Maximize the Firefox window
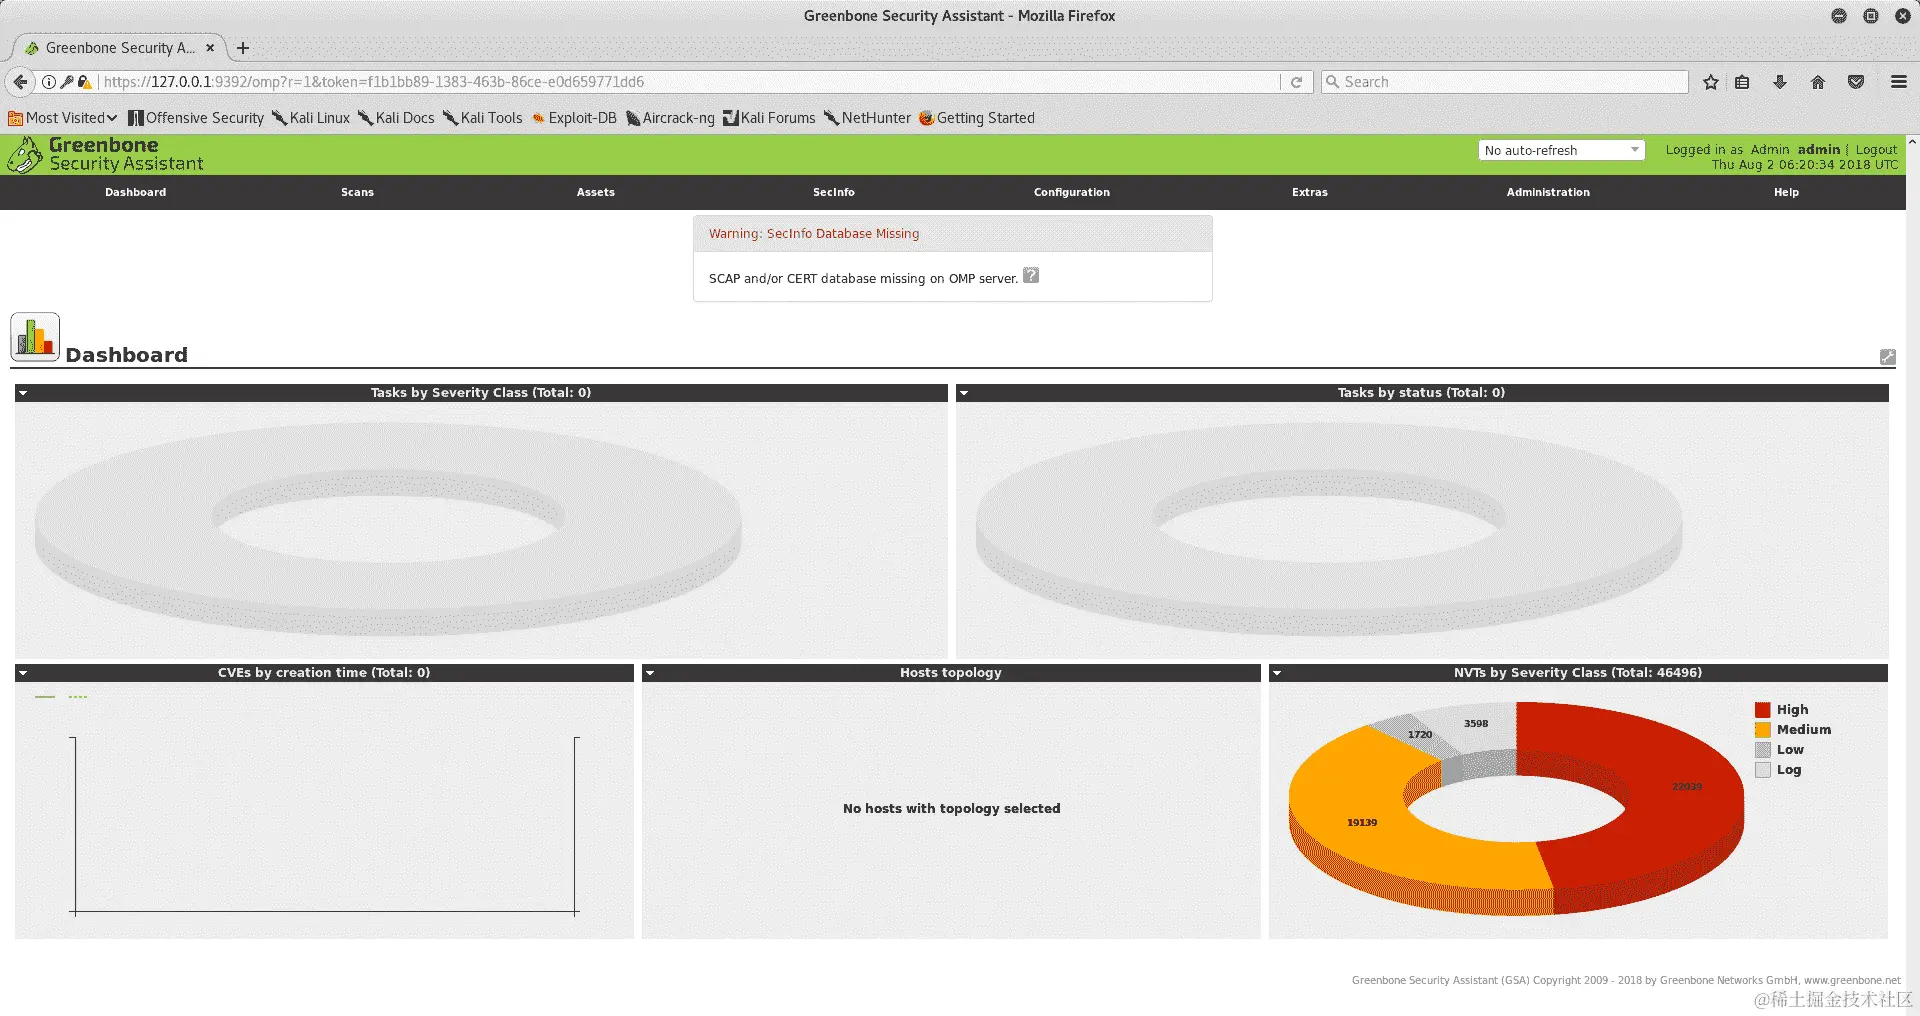This screenshot has width=1920, height=1016. [x=1871, y=16]
